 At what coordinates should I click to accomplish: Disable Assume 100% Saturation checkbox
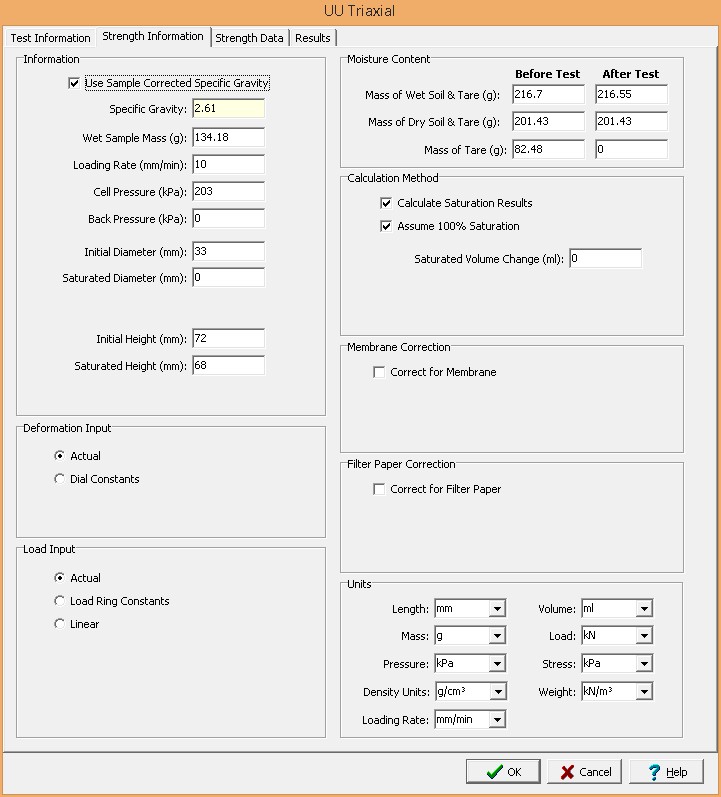[x=386, y=226]
